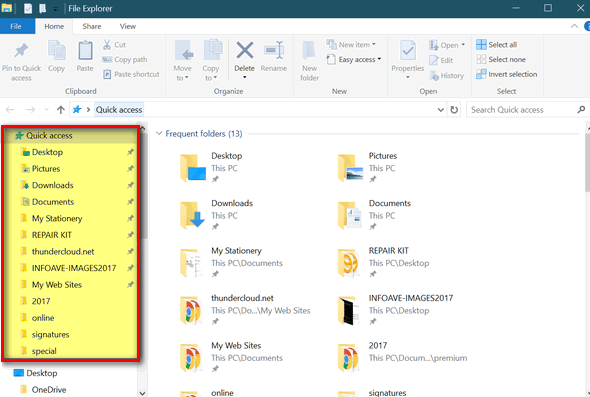Viewport: 590px width, 397px height.
Task: Click the Paste clipboard icon
Action: pos(85,51)
